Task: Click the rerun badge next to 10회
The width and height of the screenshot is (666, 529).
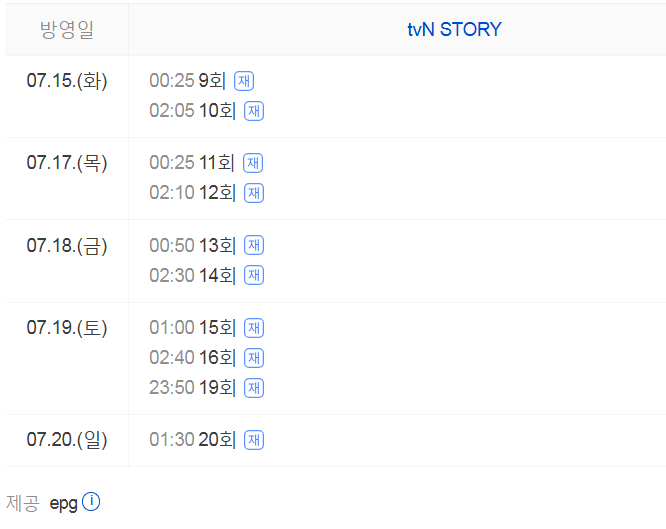Action: pyautogui.click(x=254, y=111)
